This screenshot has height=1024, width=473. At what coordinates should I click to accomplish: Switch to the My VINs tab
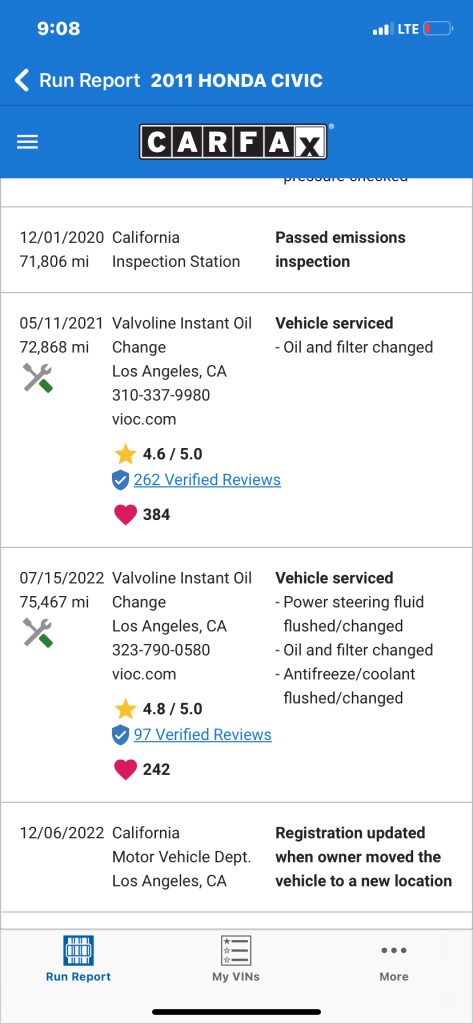click(x=236, y=959)
